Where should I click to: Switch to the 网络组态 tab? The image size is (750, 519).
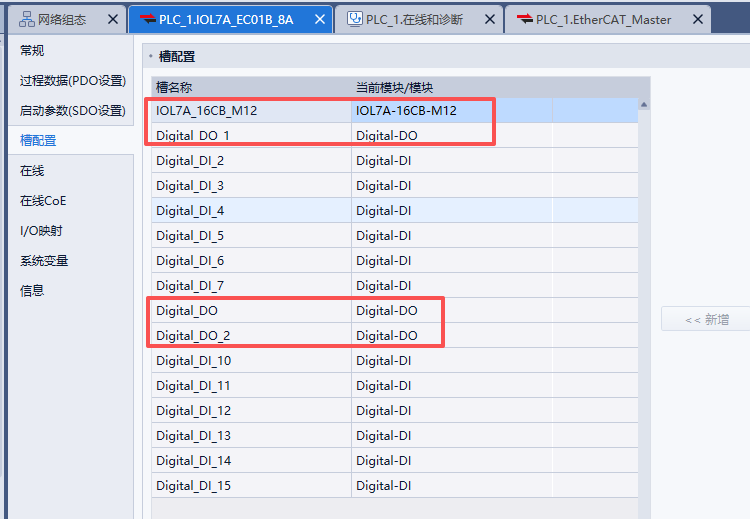point(67,20)
